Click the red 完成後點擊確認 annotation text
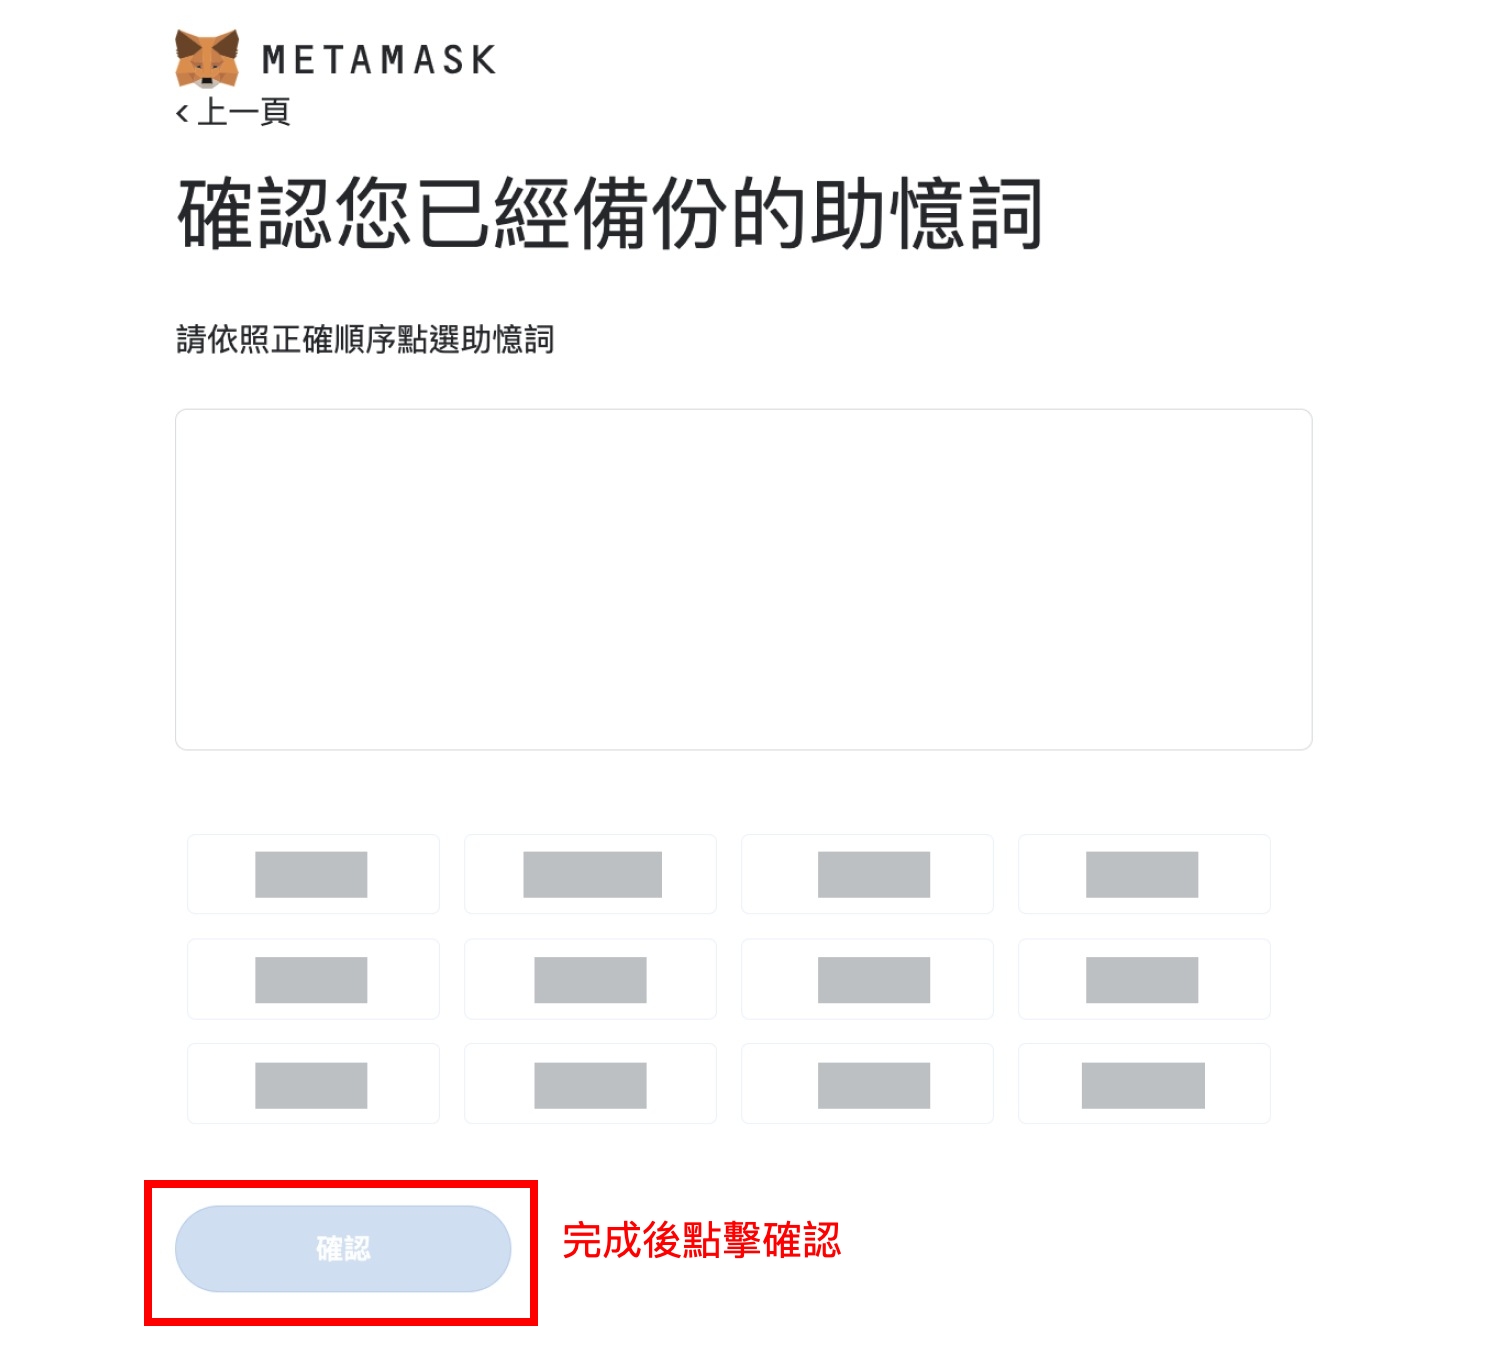This screenshot has height=1352, width=1494. pos(701,1241)
